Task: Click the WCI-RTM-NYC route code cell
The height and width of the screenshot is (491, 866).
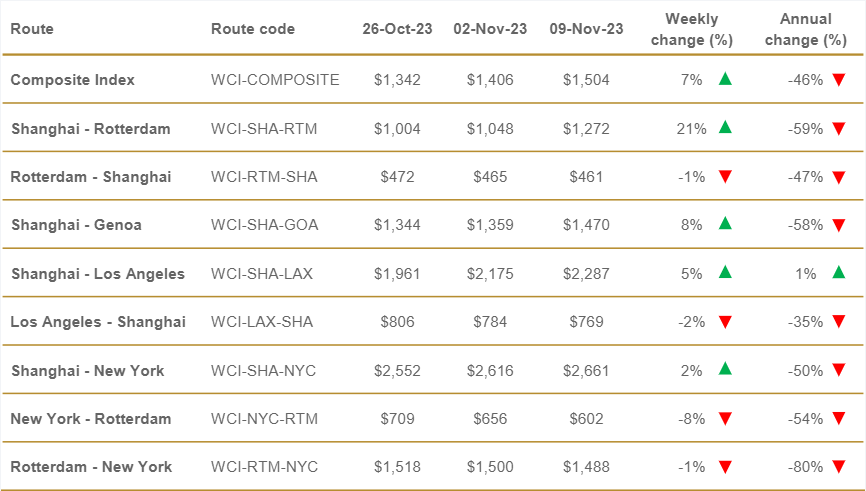Action: coord(264,467)
